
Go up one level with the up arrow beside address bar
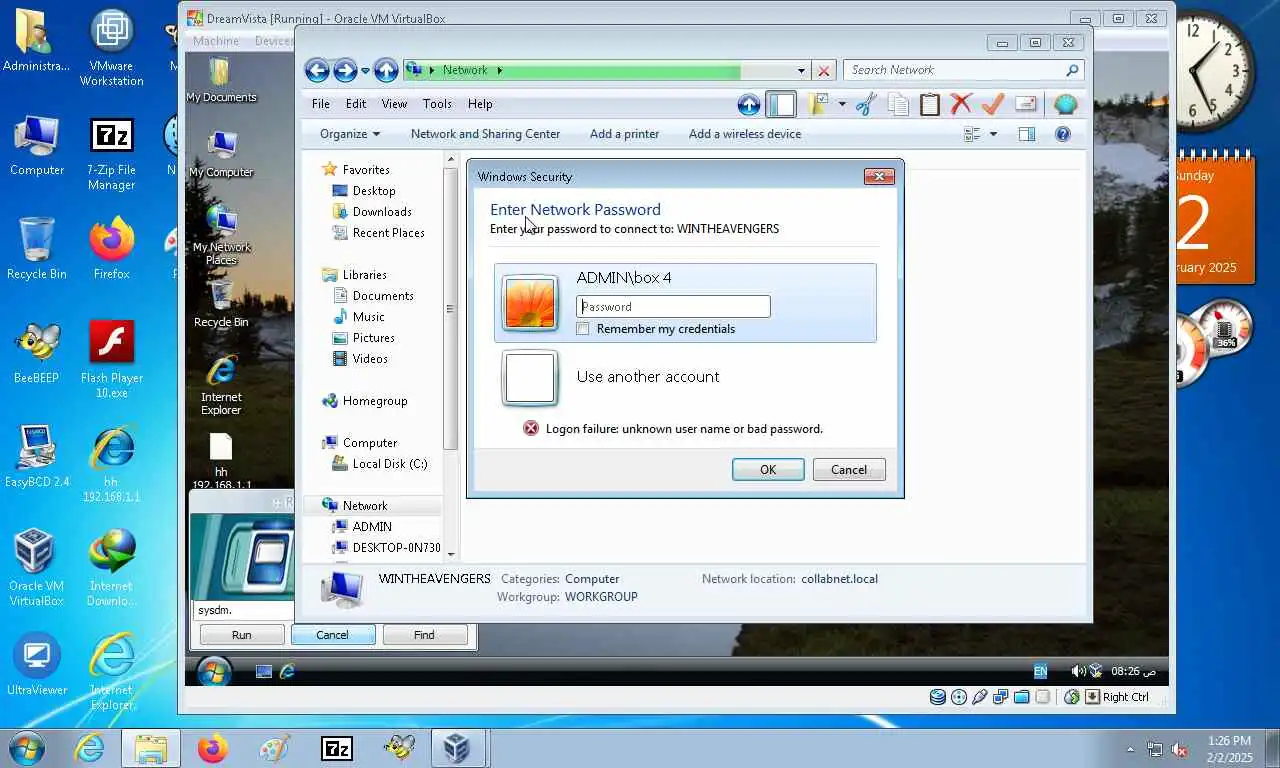pyautogui.click(x=387, y=70)
